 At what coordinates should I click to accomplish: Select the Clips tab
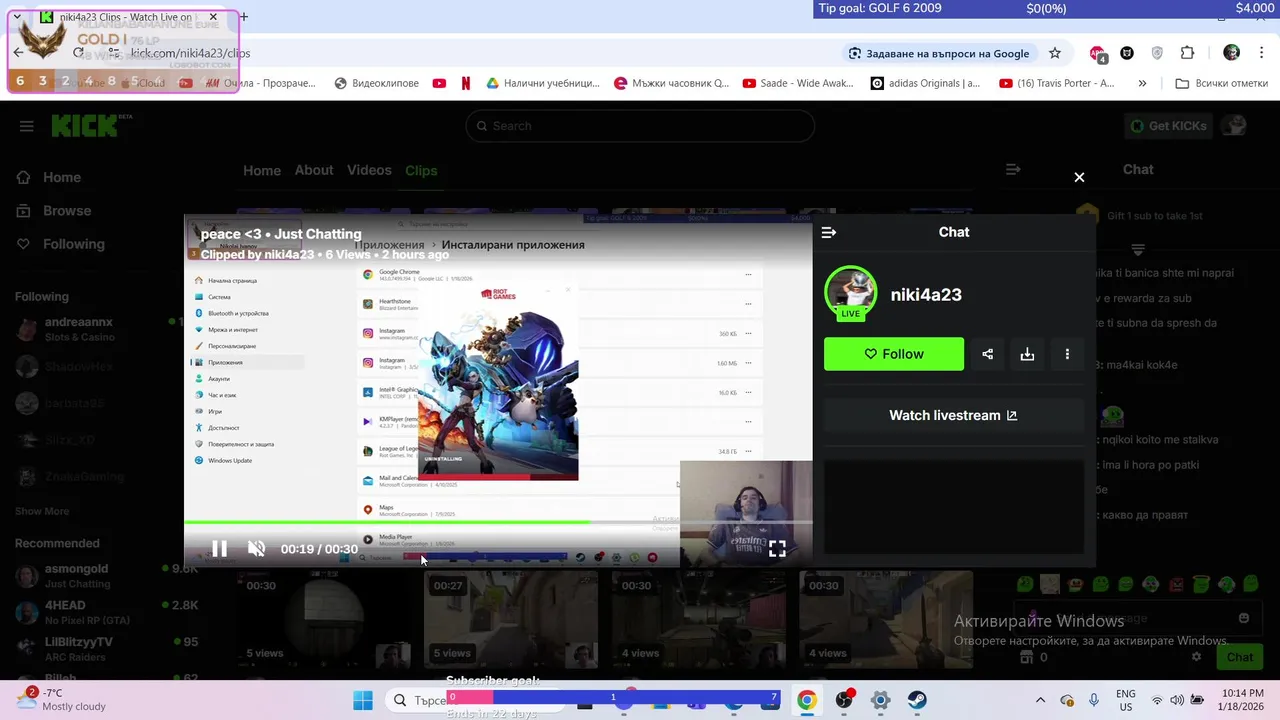coord(421,170)
